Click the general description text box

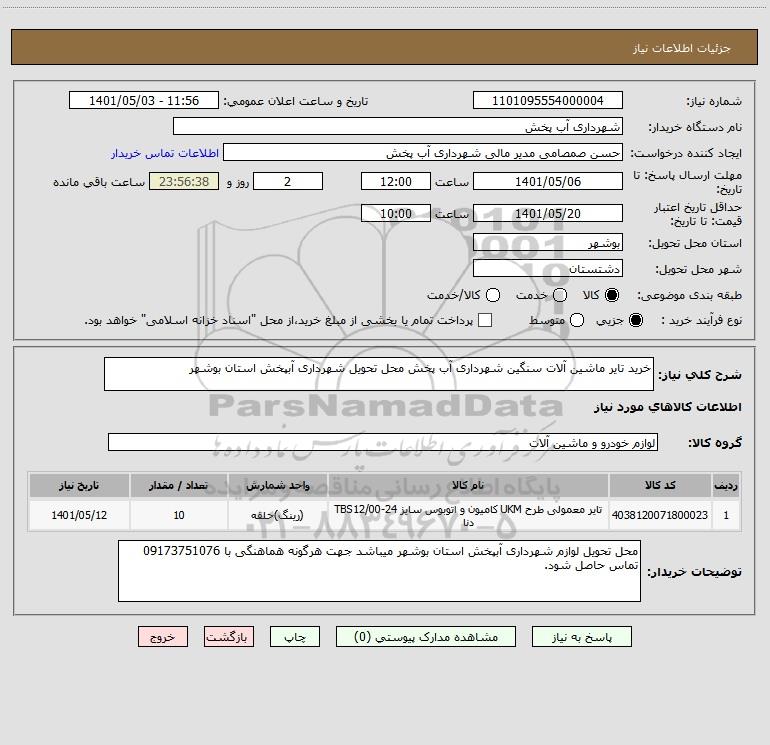click(379, 374)
